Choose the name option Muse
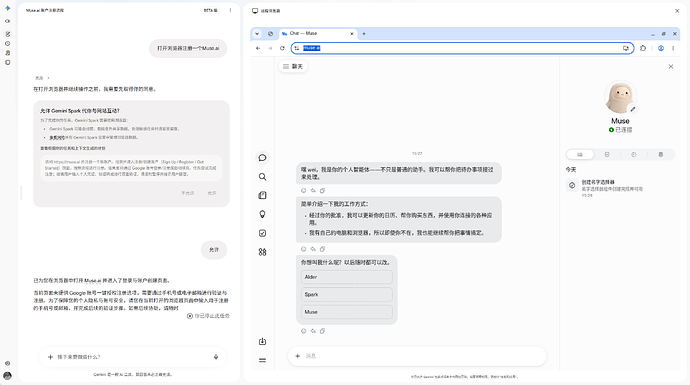 [x=347, y=312]
